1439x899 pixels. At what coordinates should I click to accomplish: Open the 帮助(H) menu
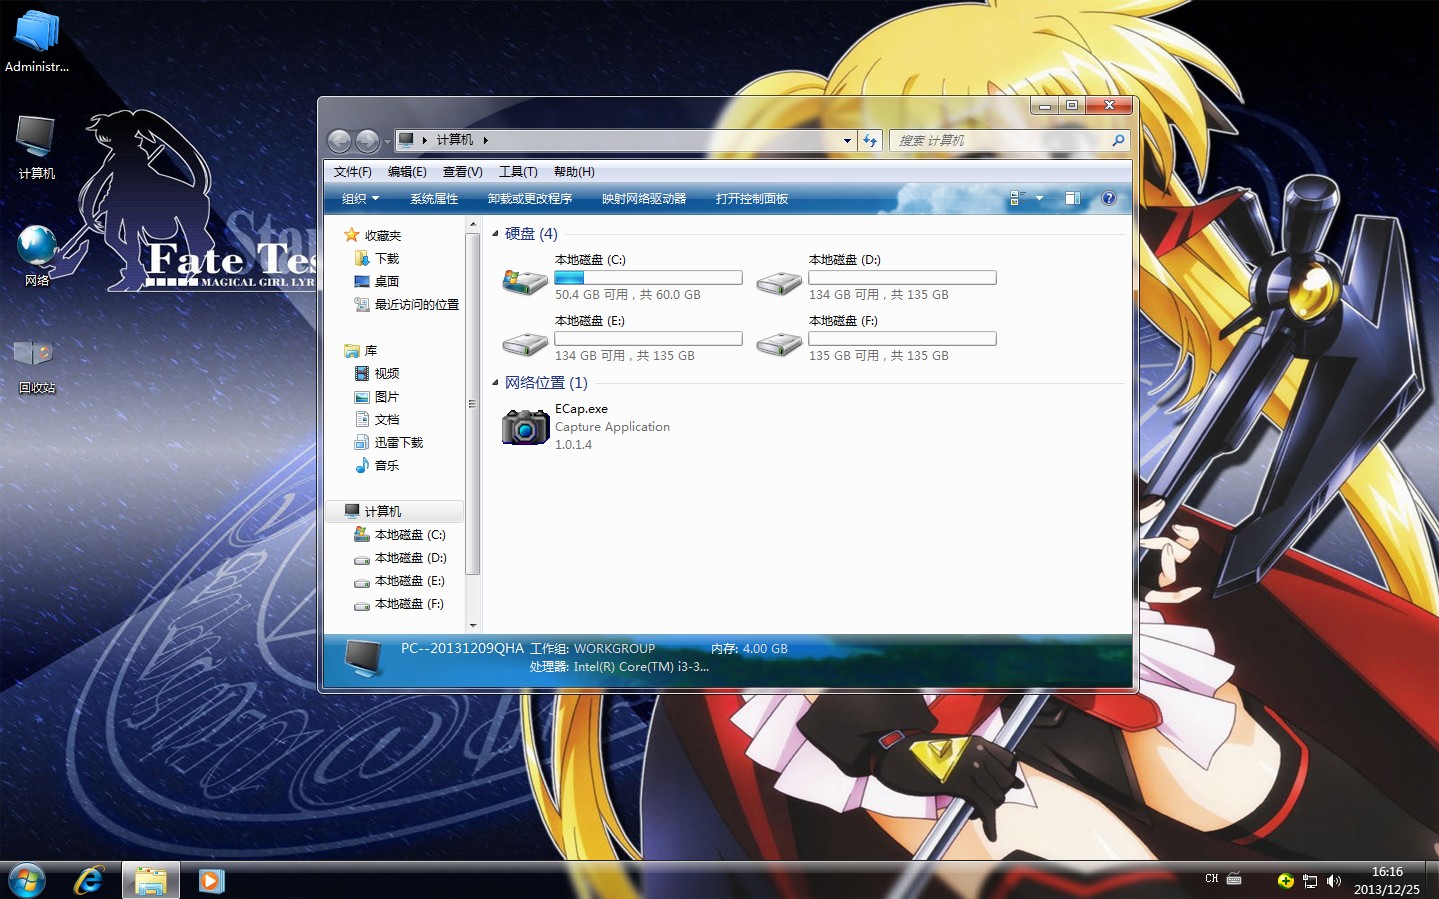point(574,172)
